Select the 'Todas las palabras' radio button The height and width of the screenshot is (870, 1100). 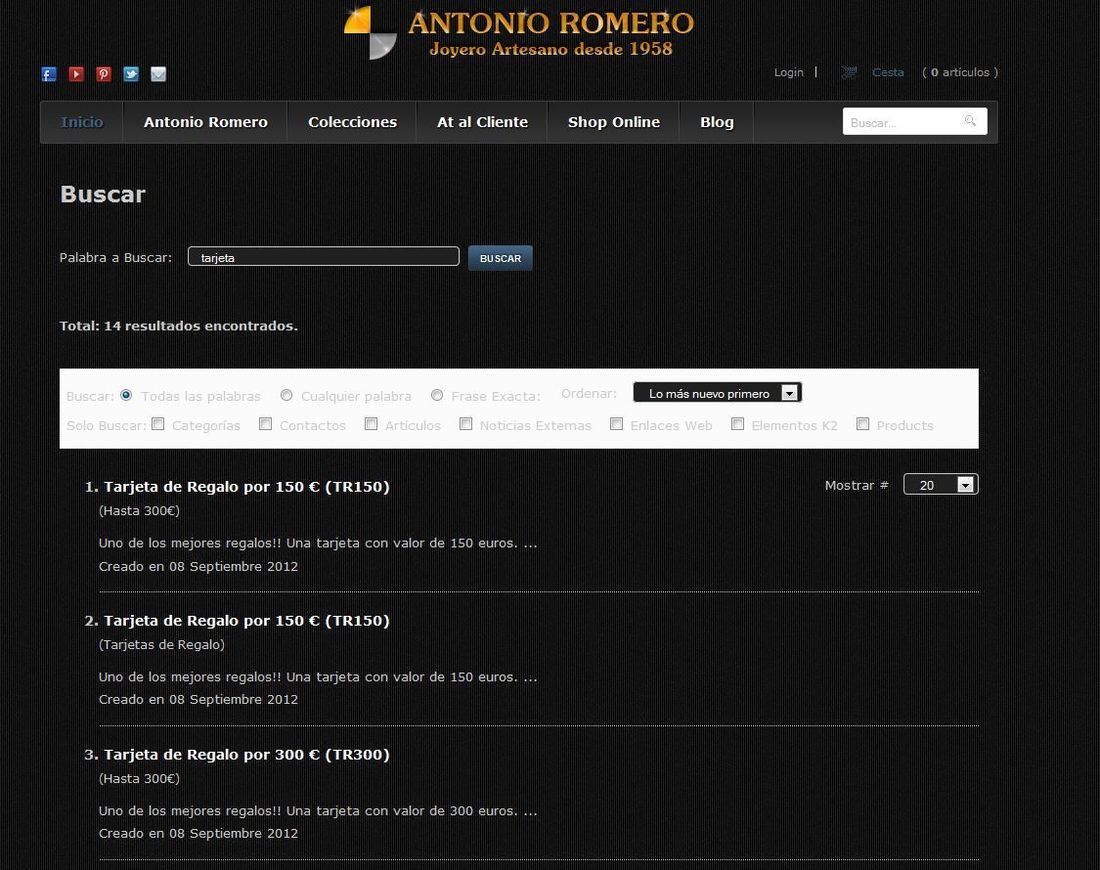[126, 395]
